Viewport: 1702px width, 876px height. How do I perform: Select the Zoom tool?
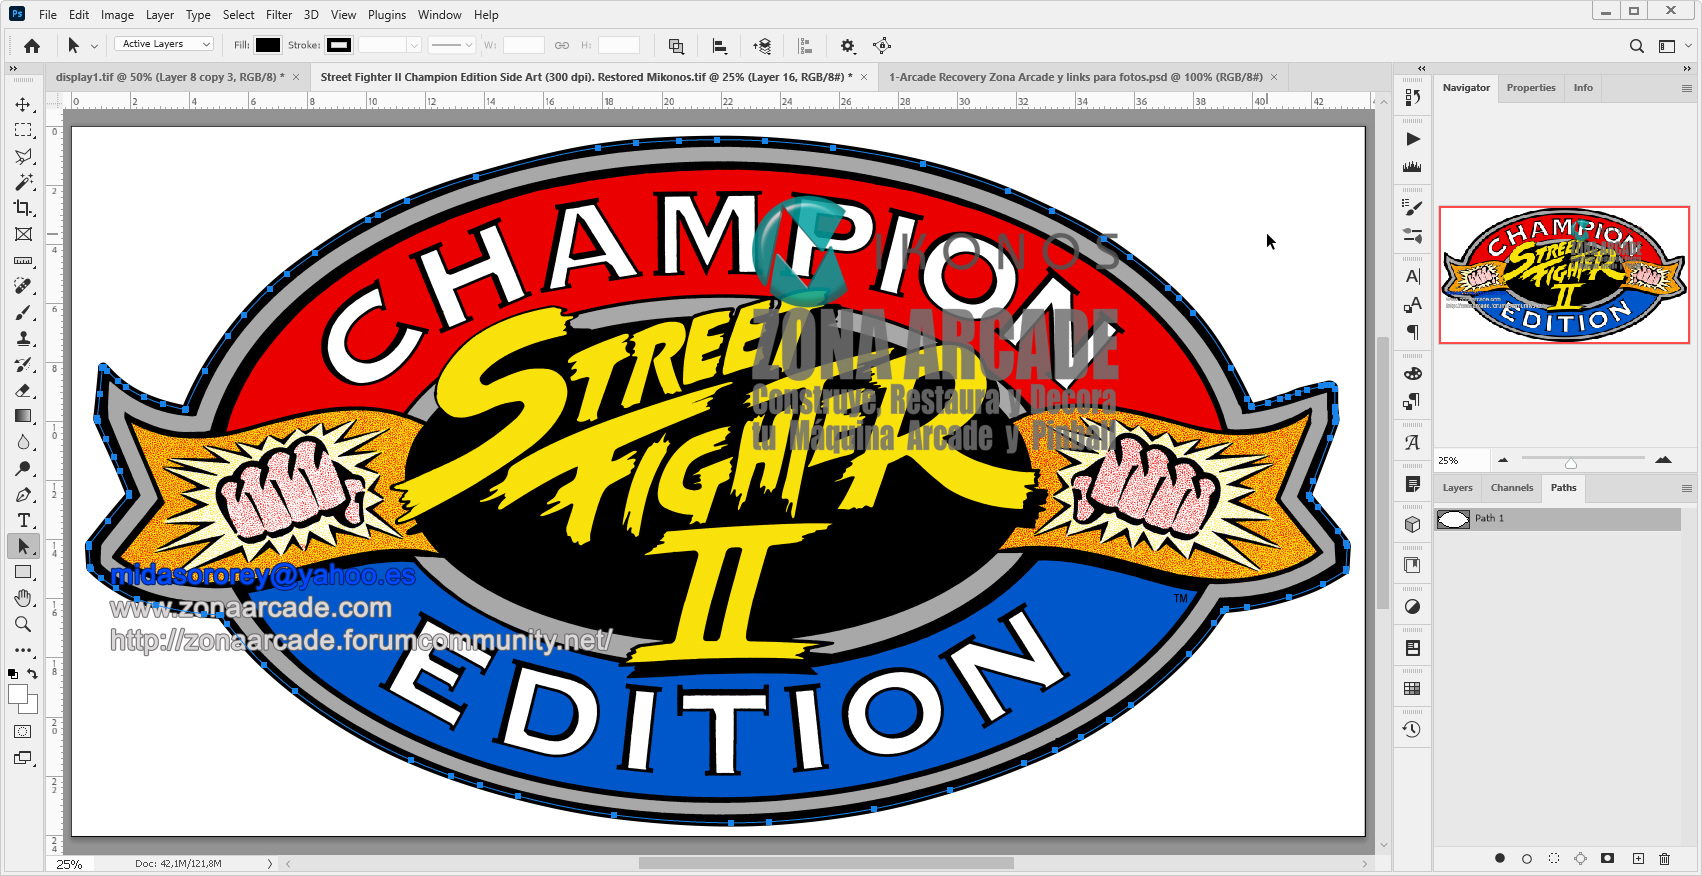point(23,624)
